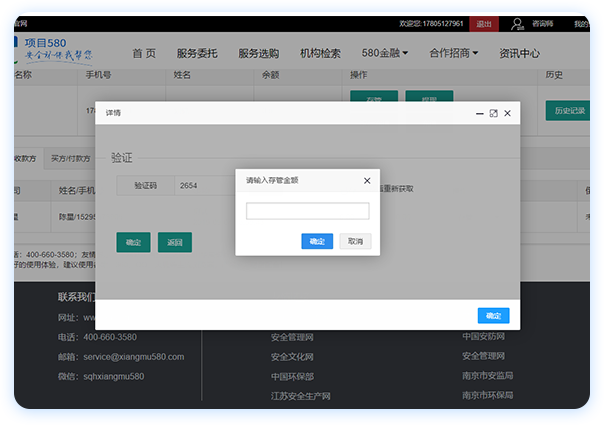Image resolution: width=604 pixels, height=425 pixels.
Task: Click the 咨询师 user avatar icon
Action: click(x=517, y=23)
